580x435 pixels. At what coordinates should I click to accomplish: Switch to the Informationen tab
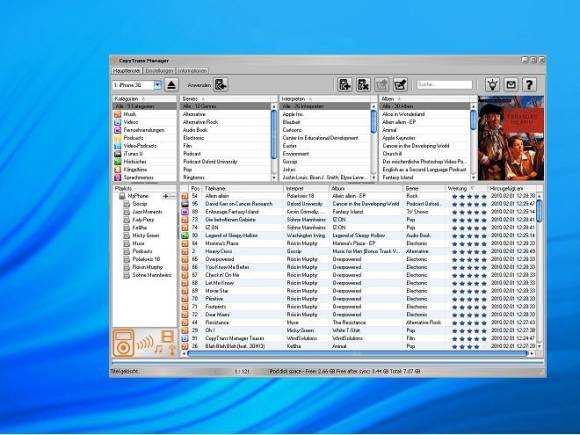tap(192, 71)
